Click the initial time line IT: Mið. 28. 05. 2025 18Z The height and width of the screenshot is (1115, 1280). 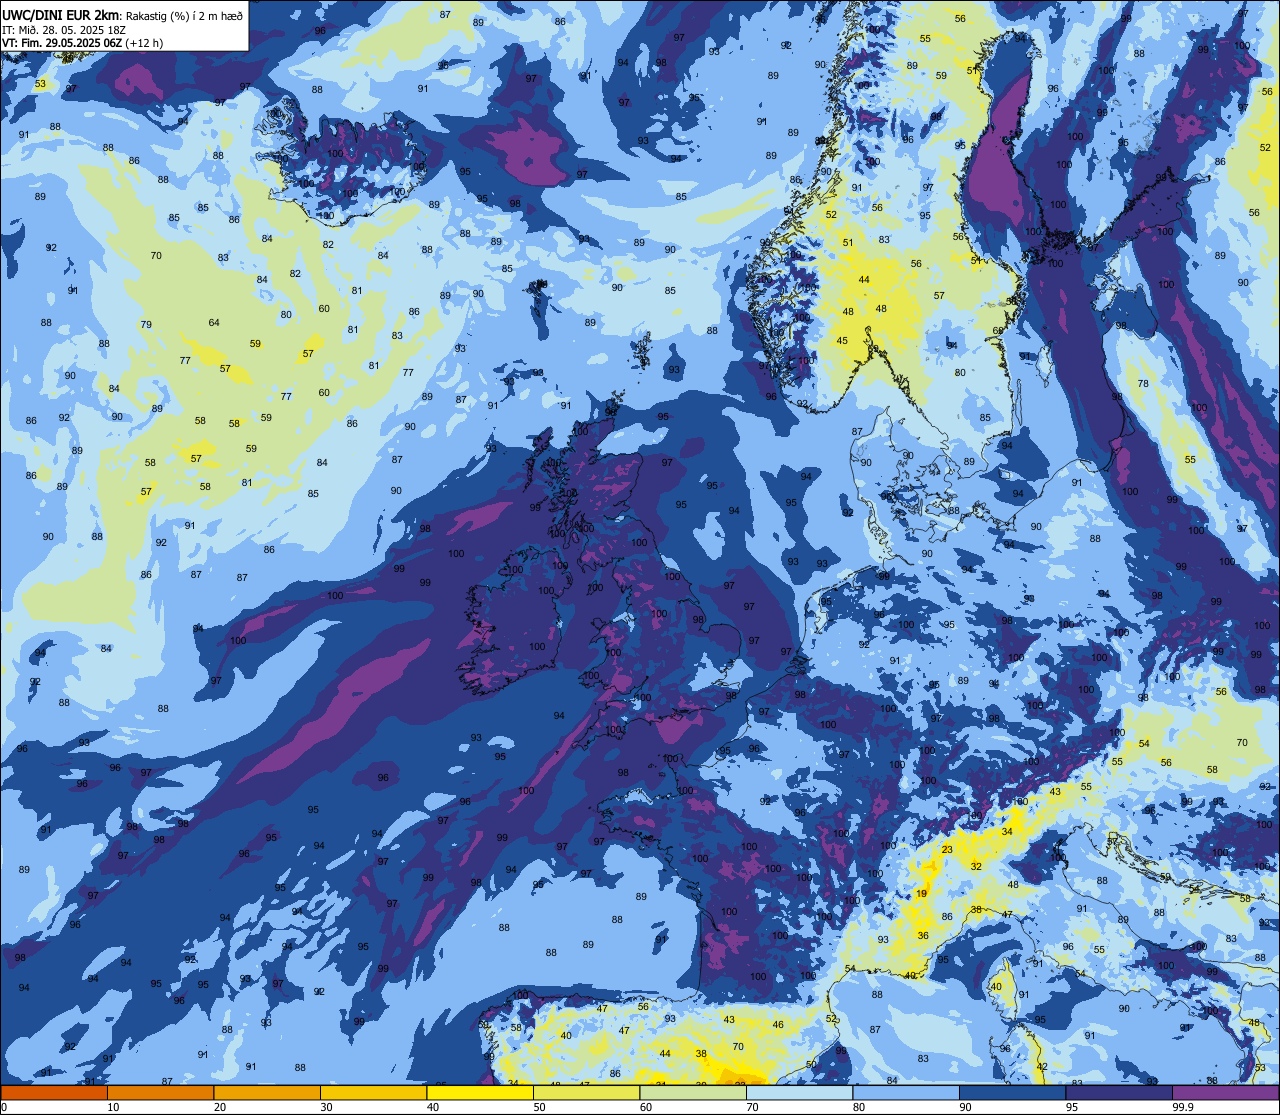tap(63, 30)
